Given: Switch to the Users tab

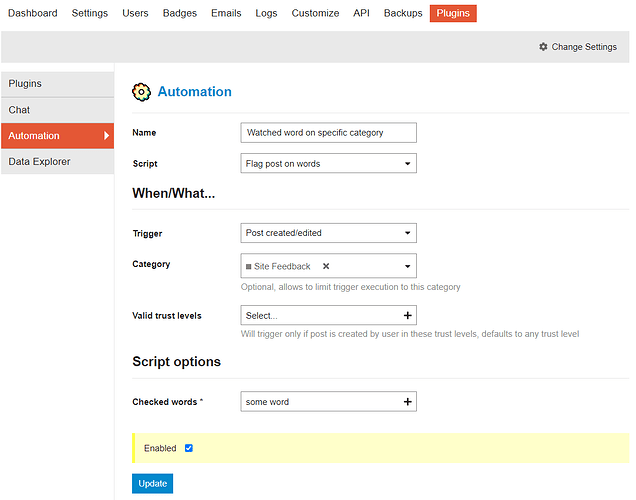Looking at the screenshot, I should tap(135, 13).
